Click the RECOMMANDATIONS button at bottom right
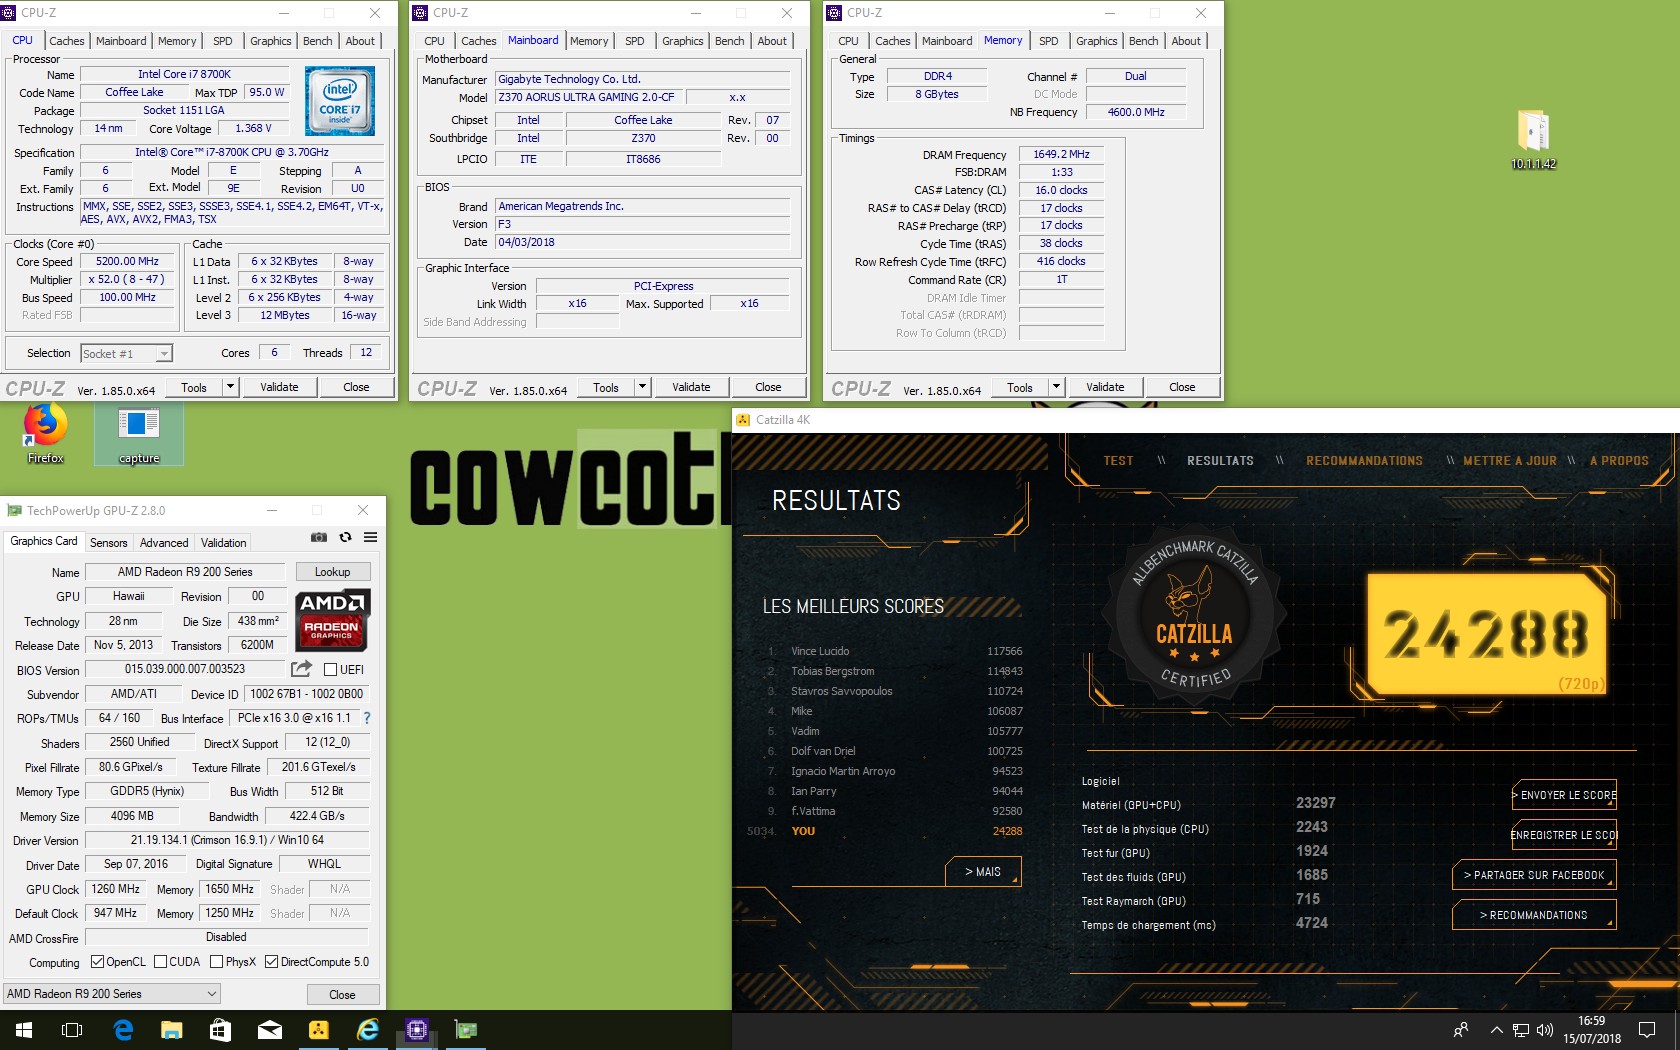 coord(1534,915)
